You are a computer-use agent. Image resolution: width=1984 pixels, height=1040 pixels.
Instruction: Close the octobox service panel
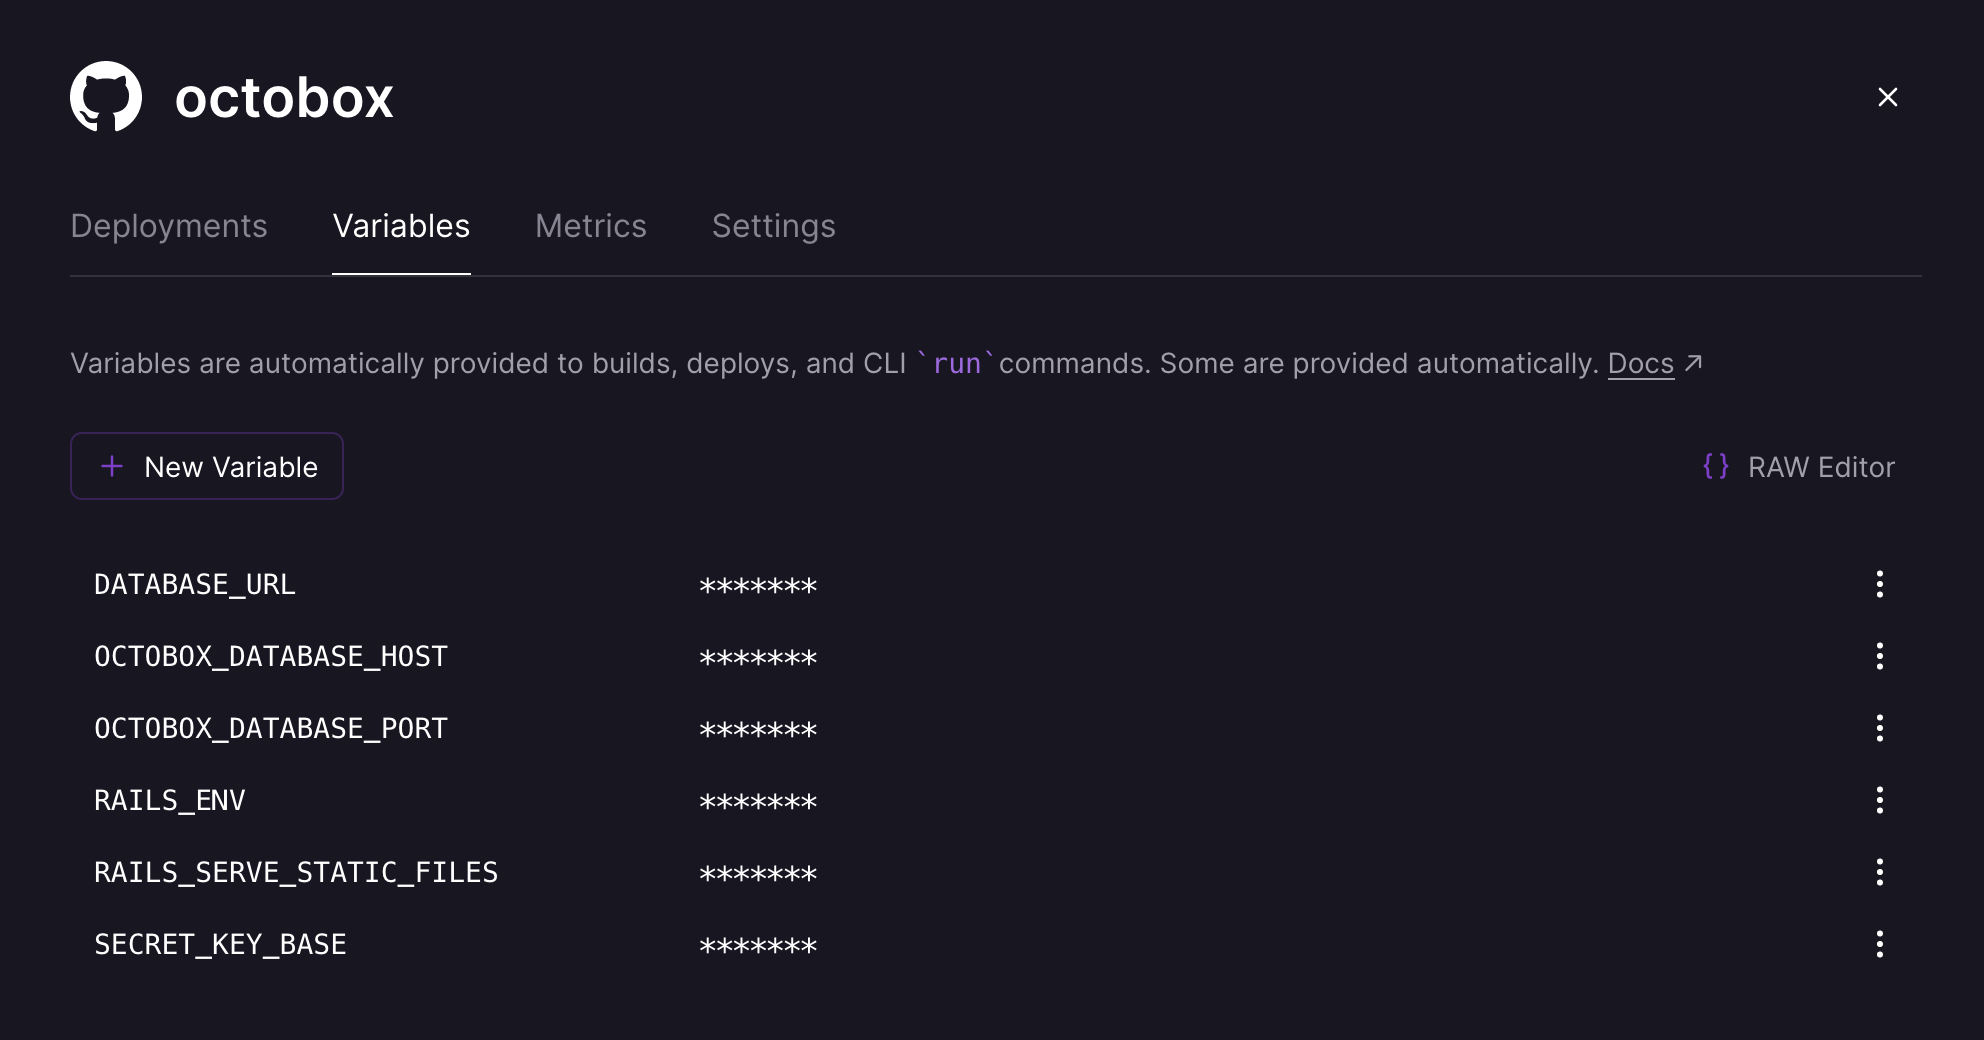(1888, 97)
